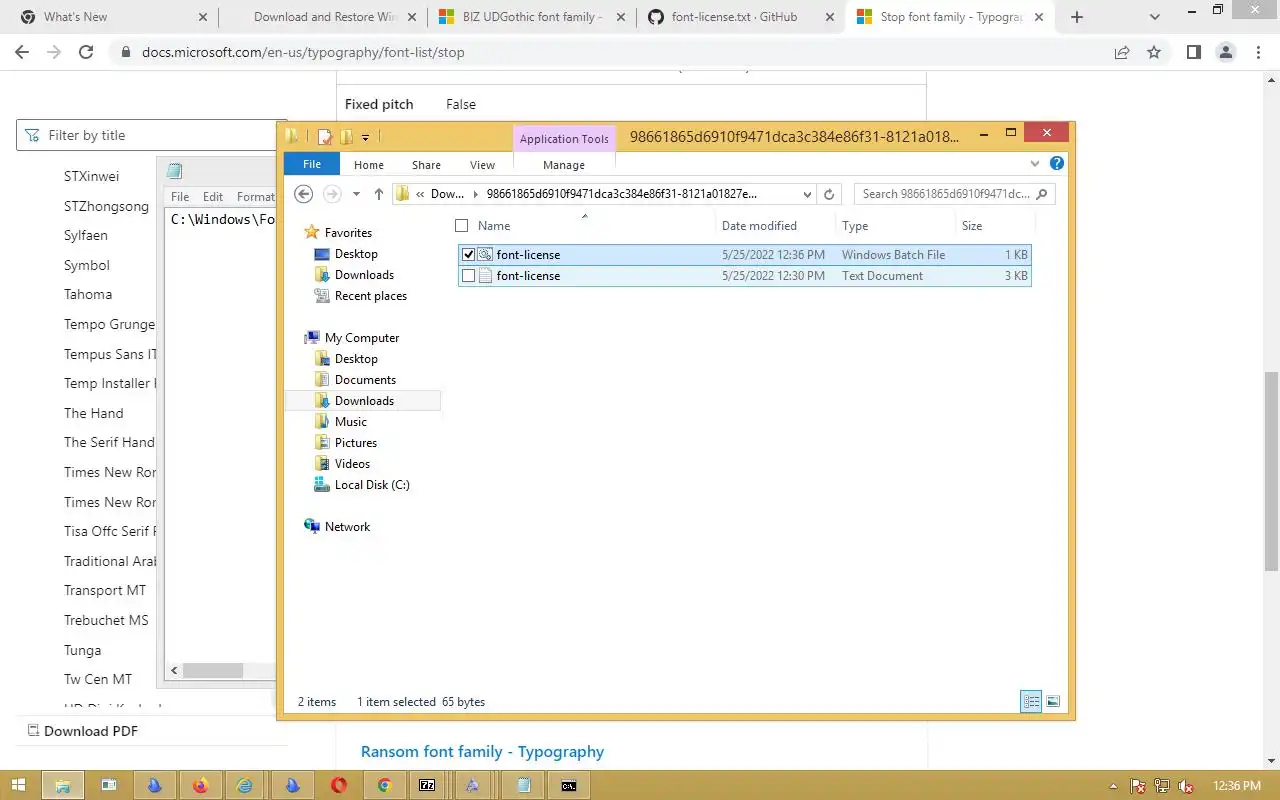
Task: Switch Explorer to Details view icon
Action: (x=1031, y=702)
